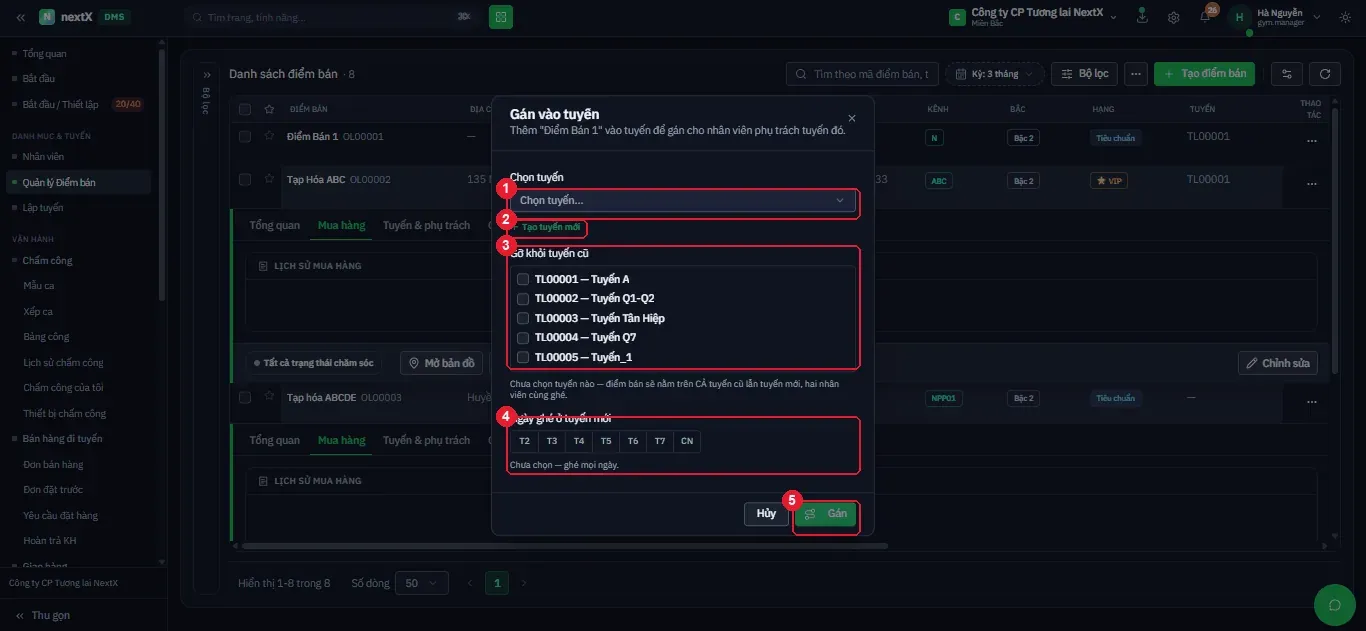Toggle the CN visit day
The image size is (1366, 631).
pos(687,440)
